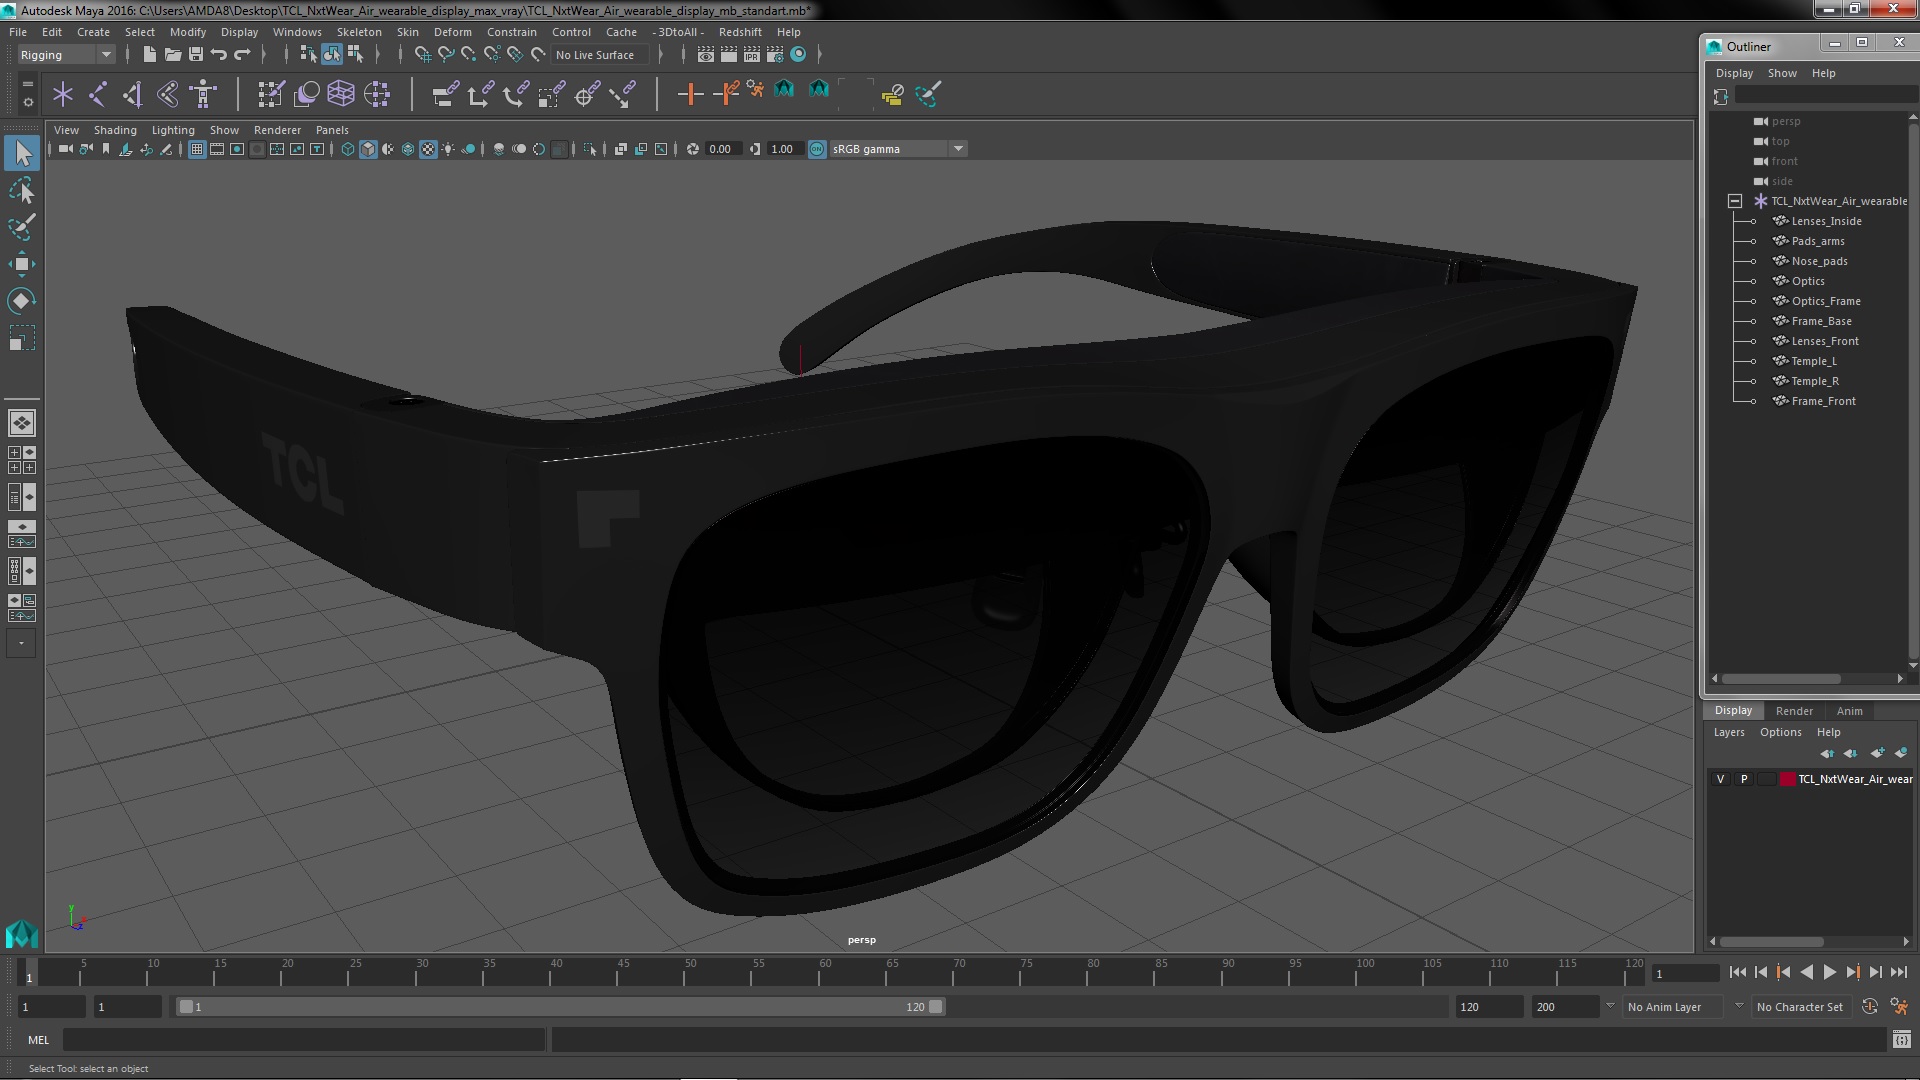Click the No Live Surface field
The image size is (1920, 1080).
600,55
